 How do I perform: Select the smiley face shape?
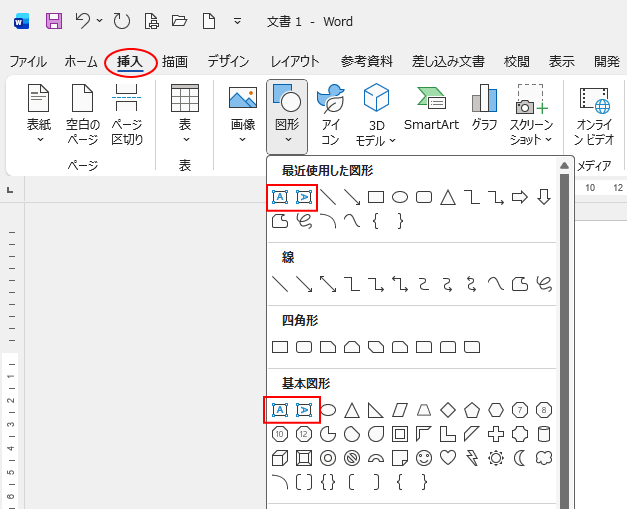[424, 458]
